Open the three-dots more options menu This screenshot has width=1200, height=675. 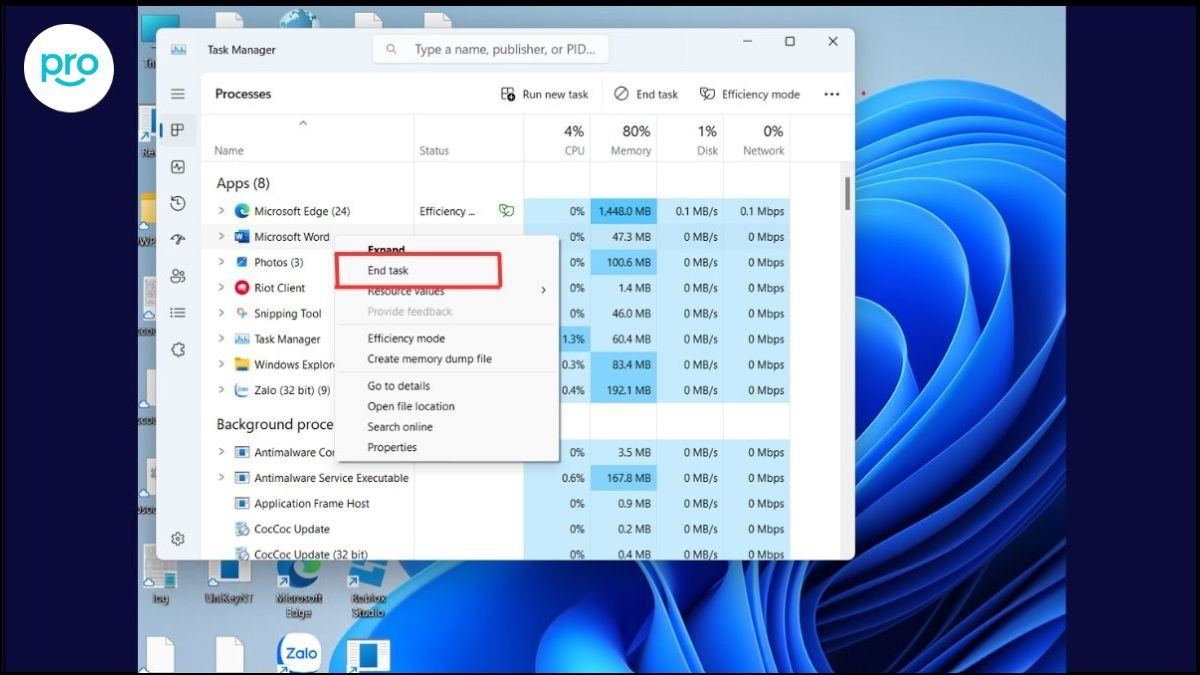832,94
